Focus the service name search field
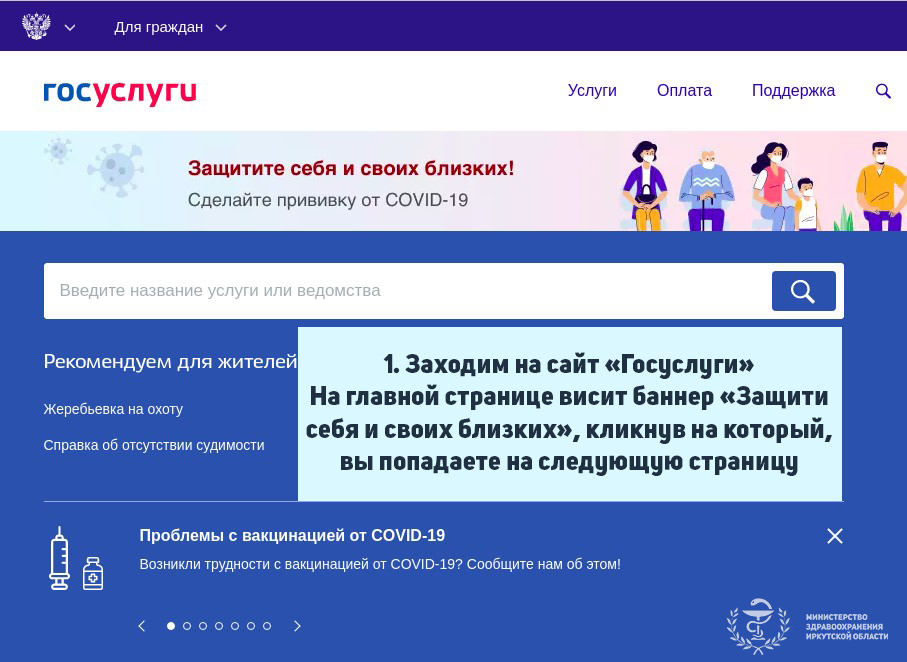This screenshot has width=907, height=662. pos(400,291)
